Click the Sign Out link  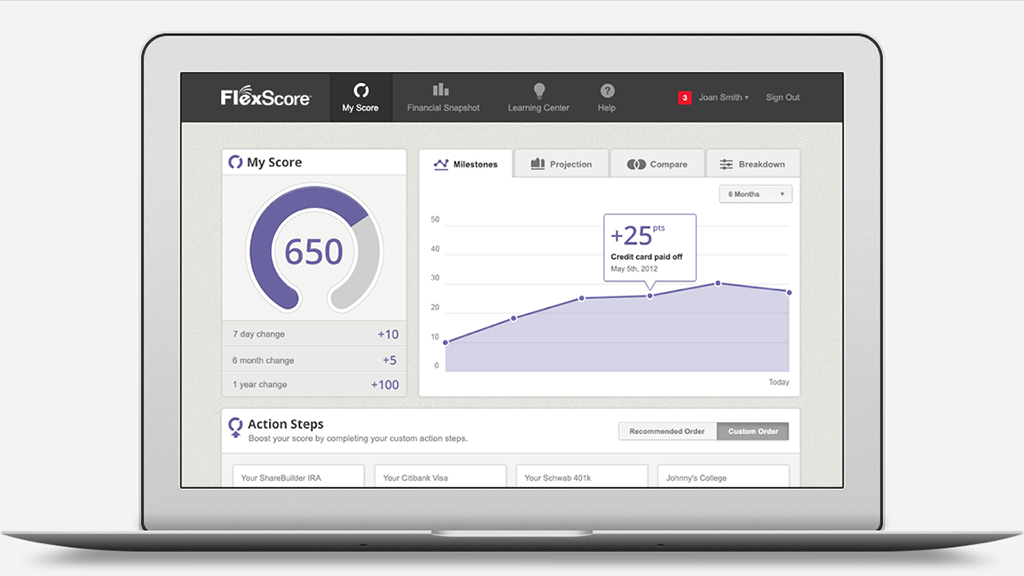coord(782,98)
